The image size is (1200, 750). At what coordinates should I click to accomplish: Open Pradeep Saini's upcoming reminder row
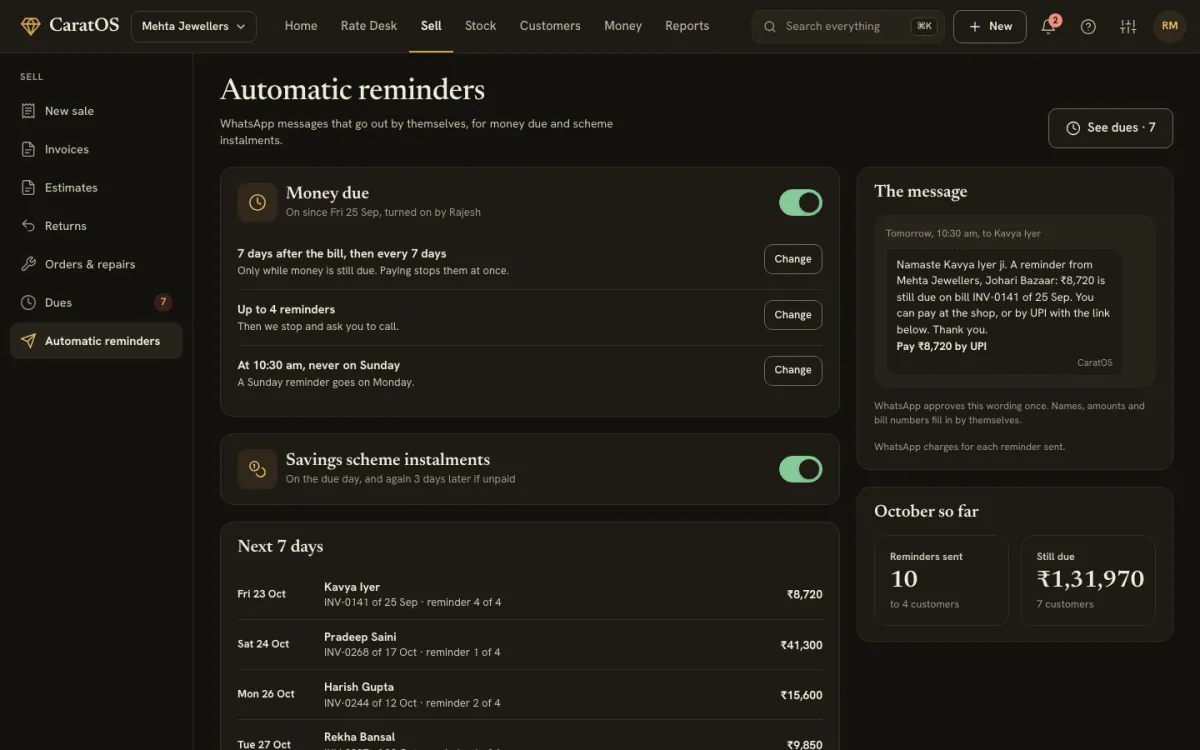pyautogui.click(x=530, y=644)
